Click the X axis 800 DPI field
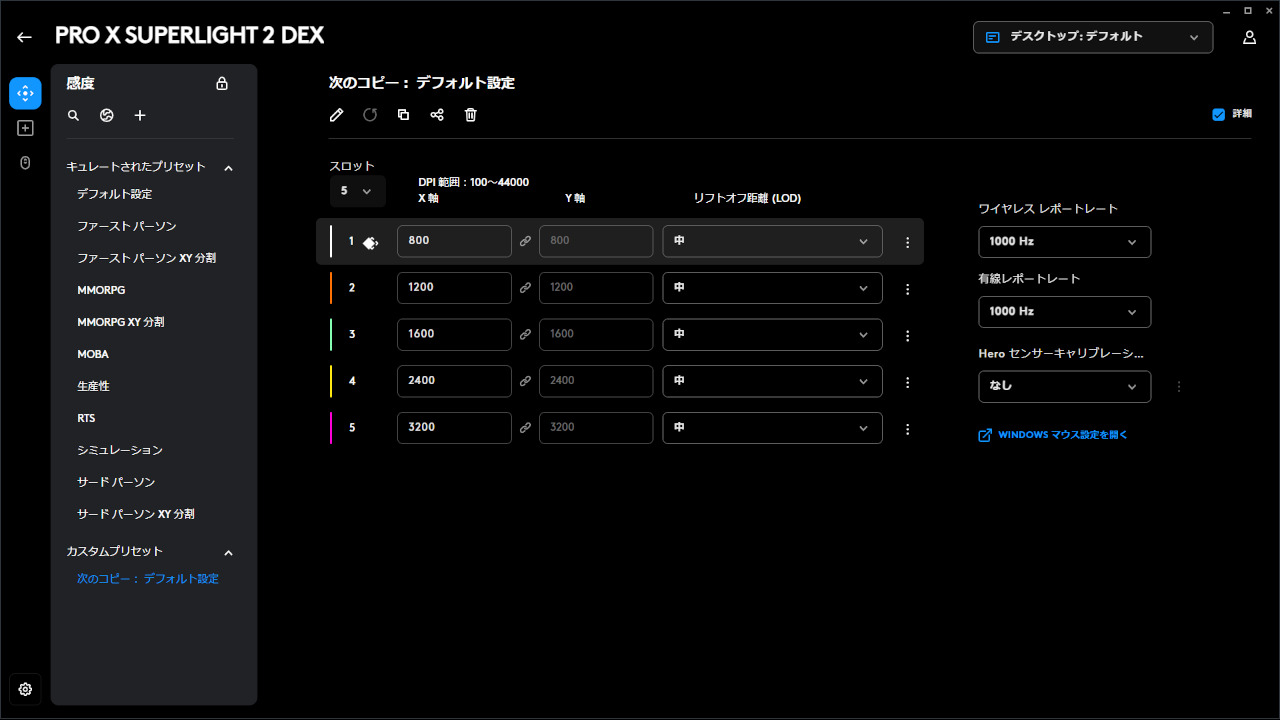 454,241
